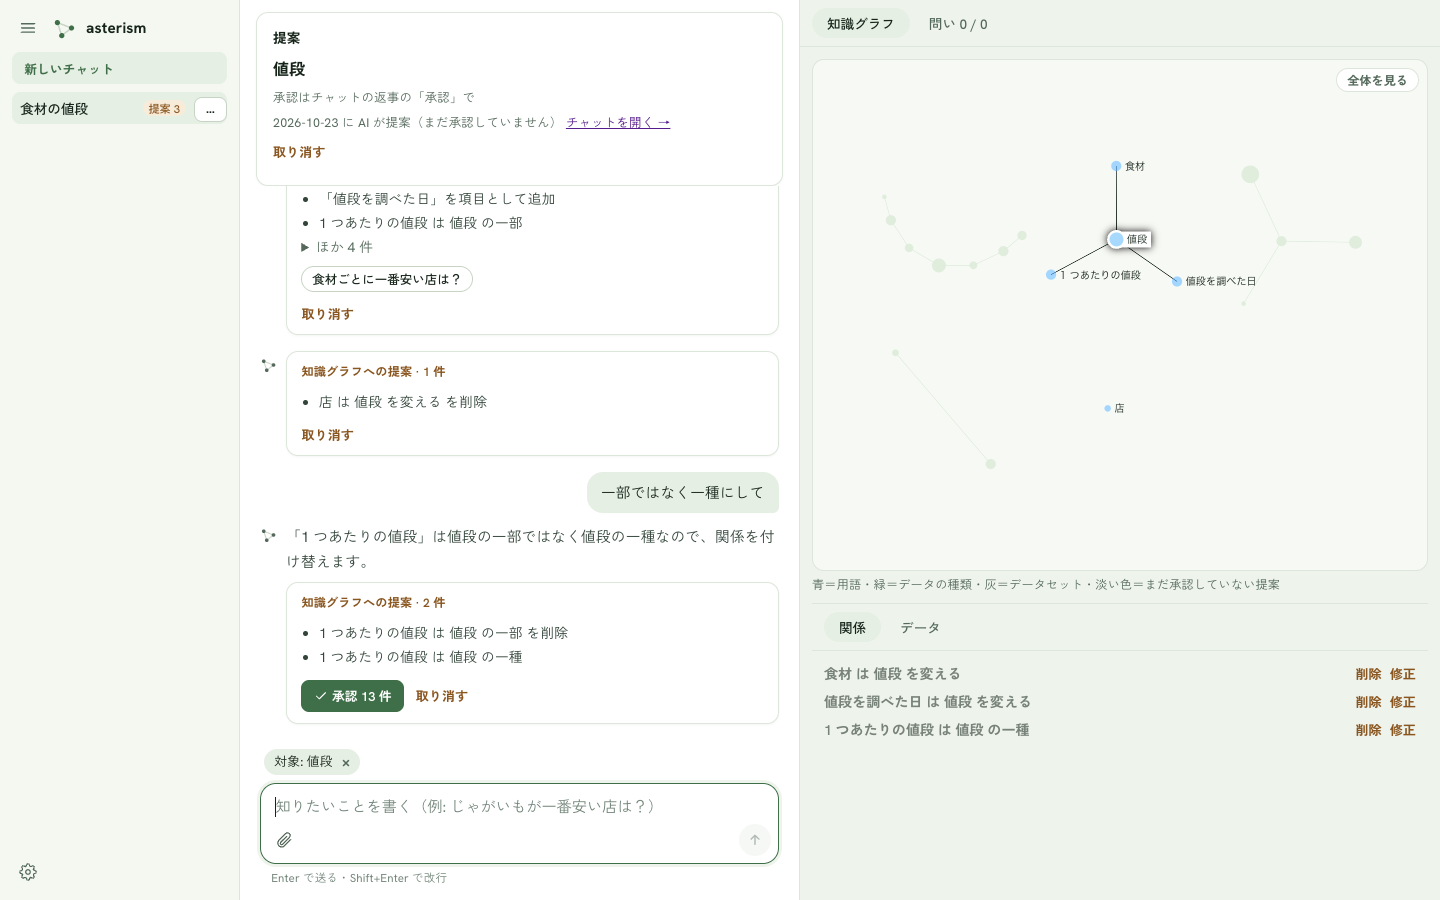
Task: Select the 値段を調べた日 graph node
Action: pyautogui.click(x=1177, y=282)
